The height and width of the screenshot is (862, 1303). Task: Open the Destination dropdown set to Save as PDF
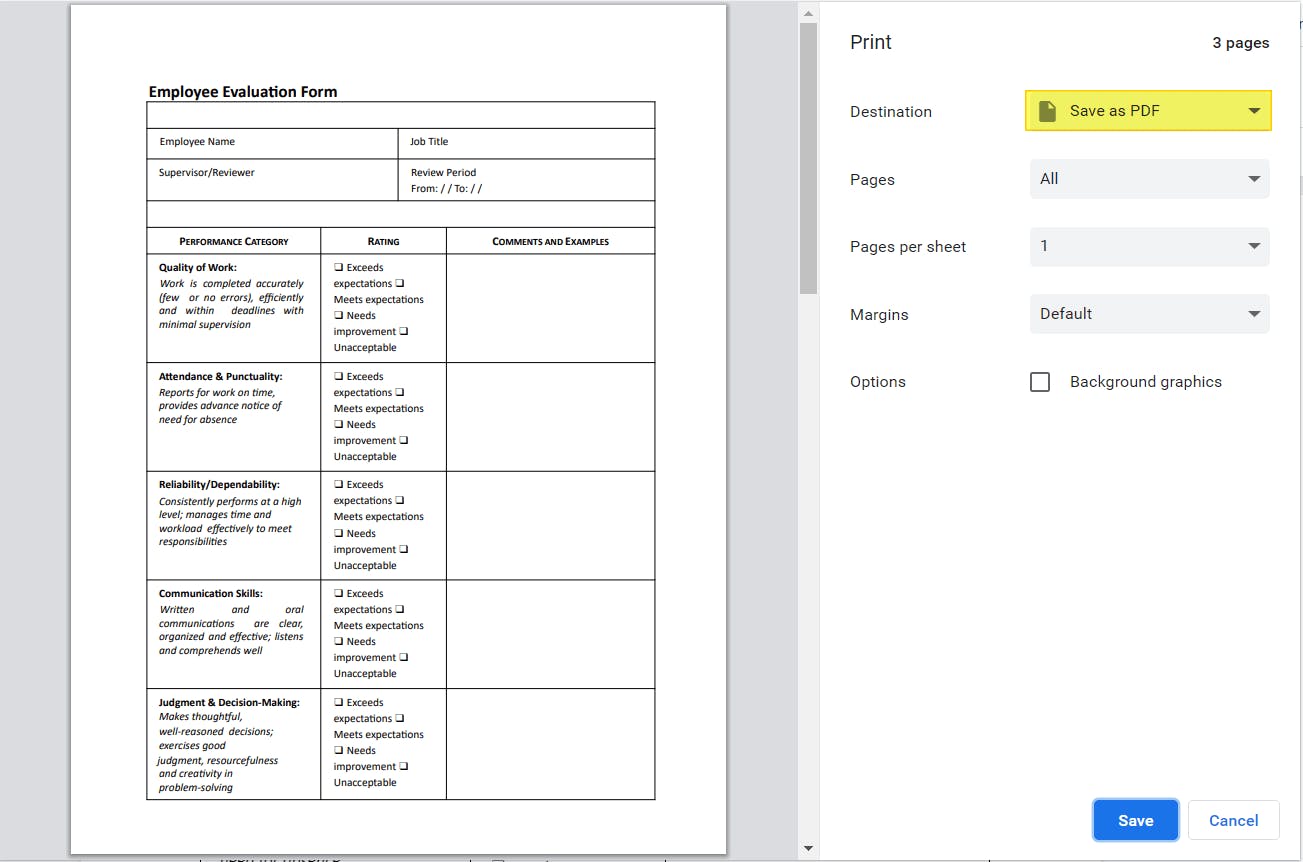[x=1148, y=111]
